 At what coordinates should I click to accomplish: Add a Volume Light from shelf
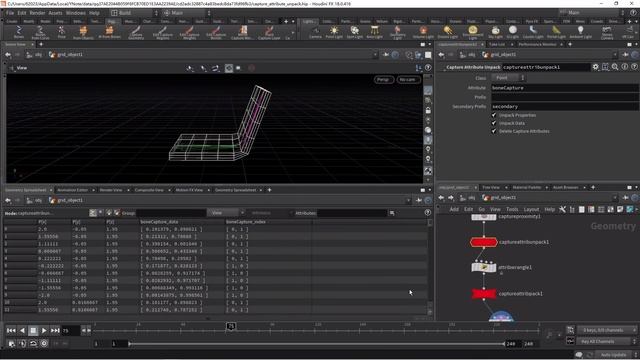423,32
